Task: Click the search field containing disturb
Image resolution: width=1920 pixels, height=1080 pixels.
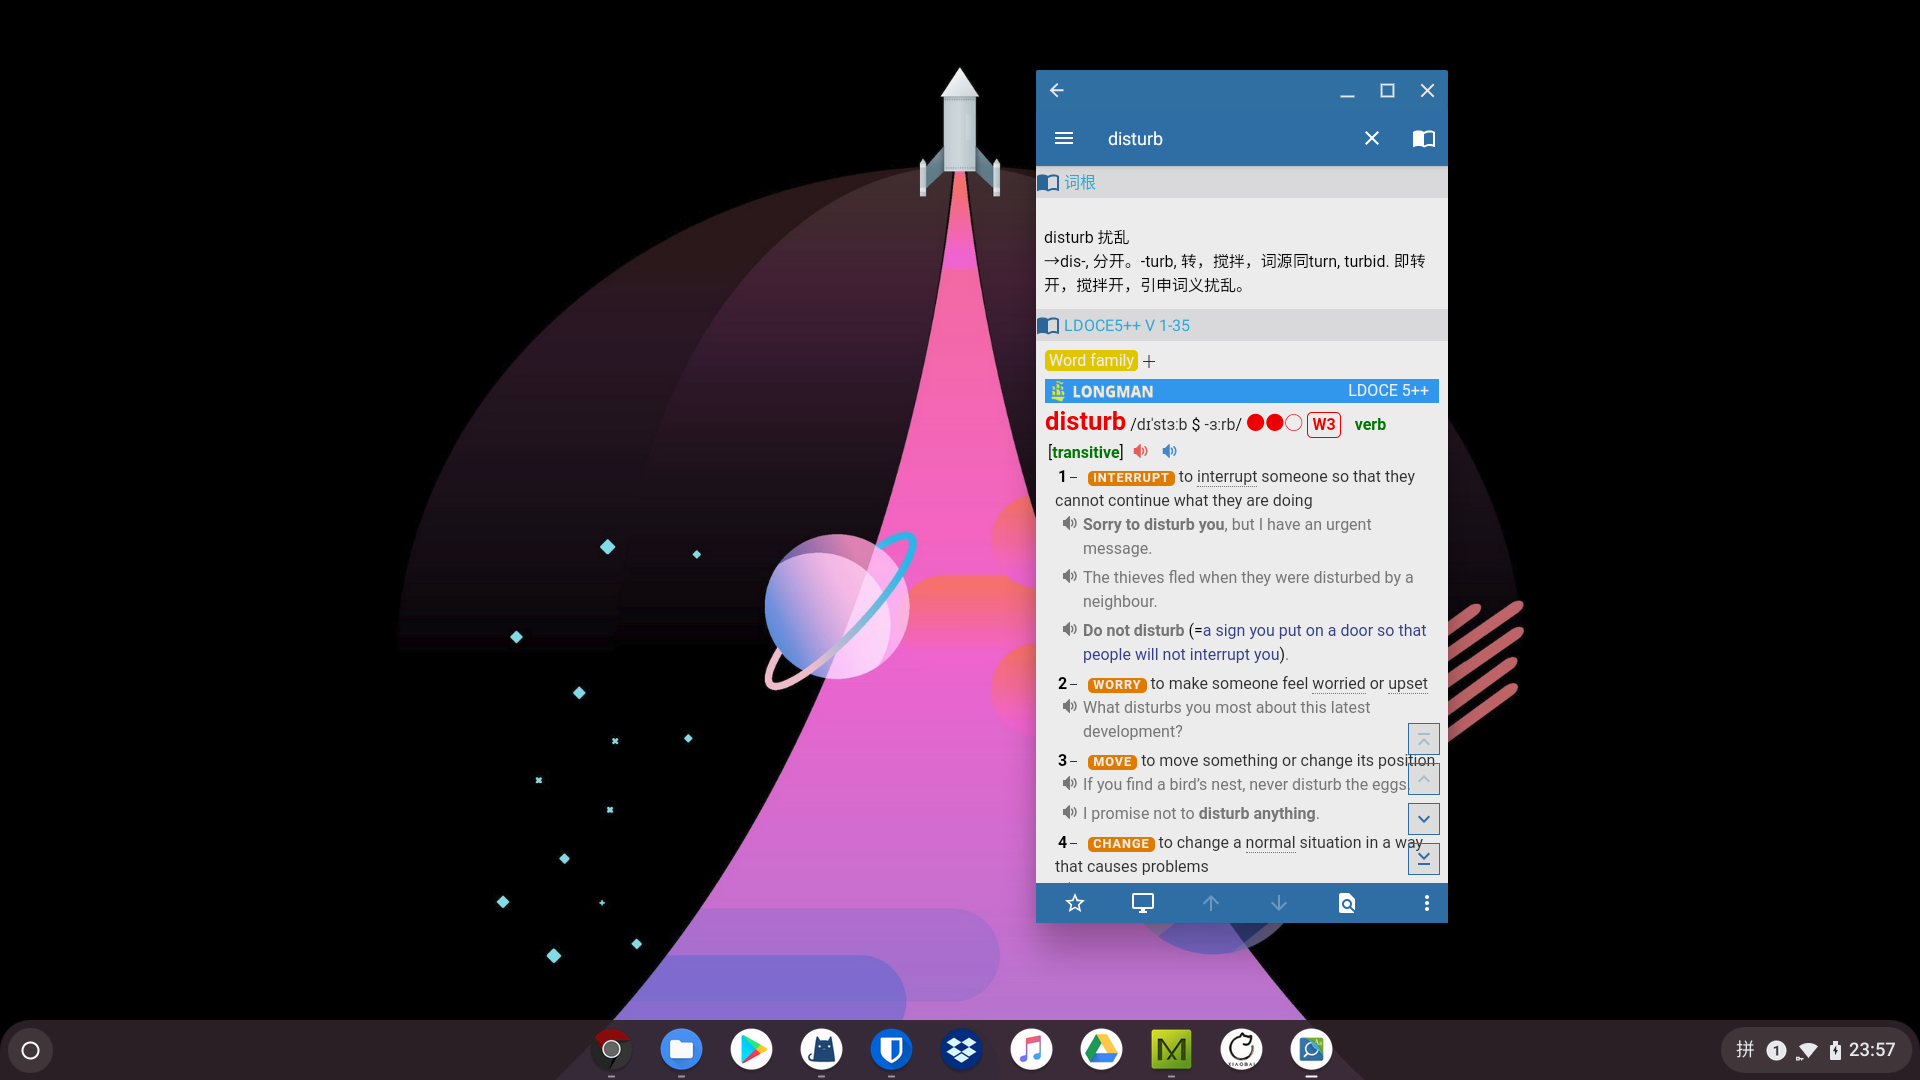Action: pyautogui.click(x=1225, y=139)
